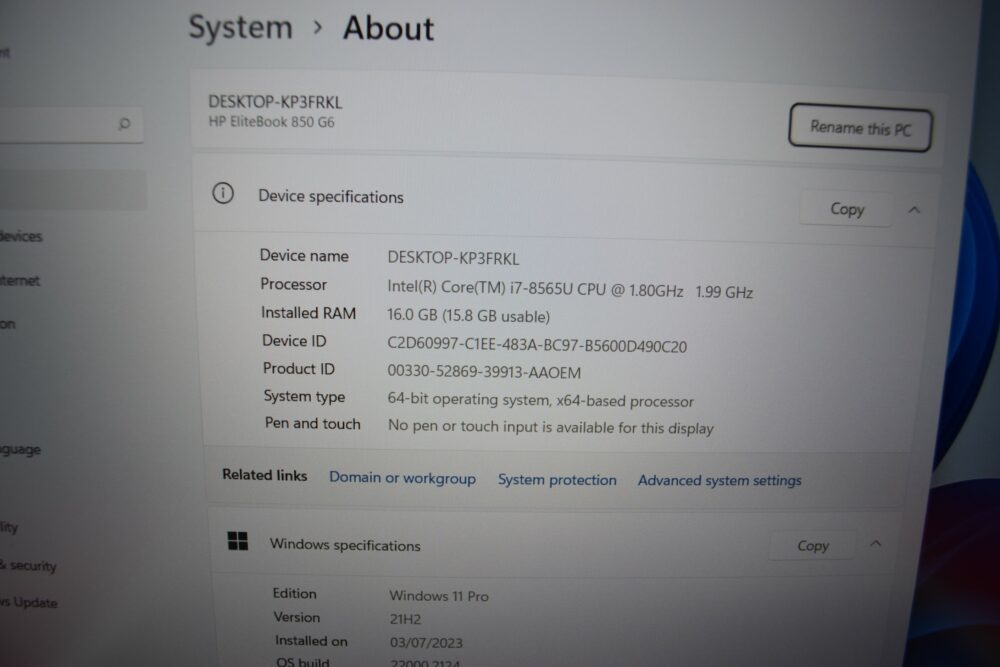
Task: Collapse the Device specifications section
Action: (x=914, y=210)
